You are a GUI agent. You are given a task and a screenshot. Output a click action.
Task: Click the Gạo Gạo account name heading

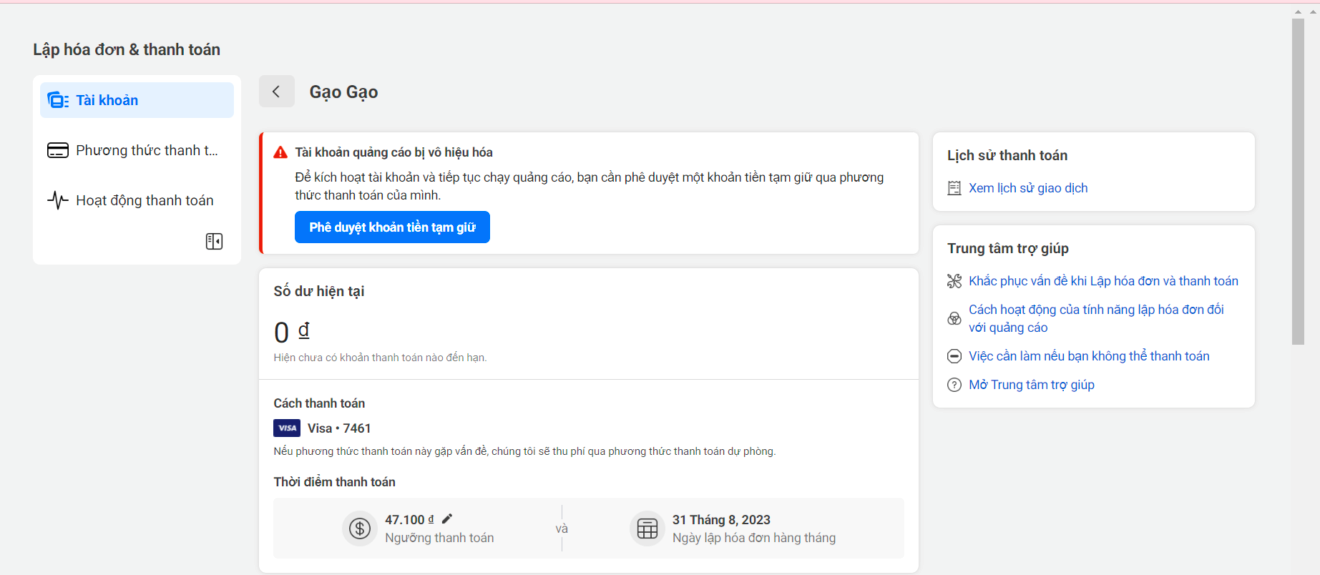(344, 92)
